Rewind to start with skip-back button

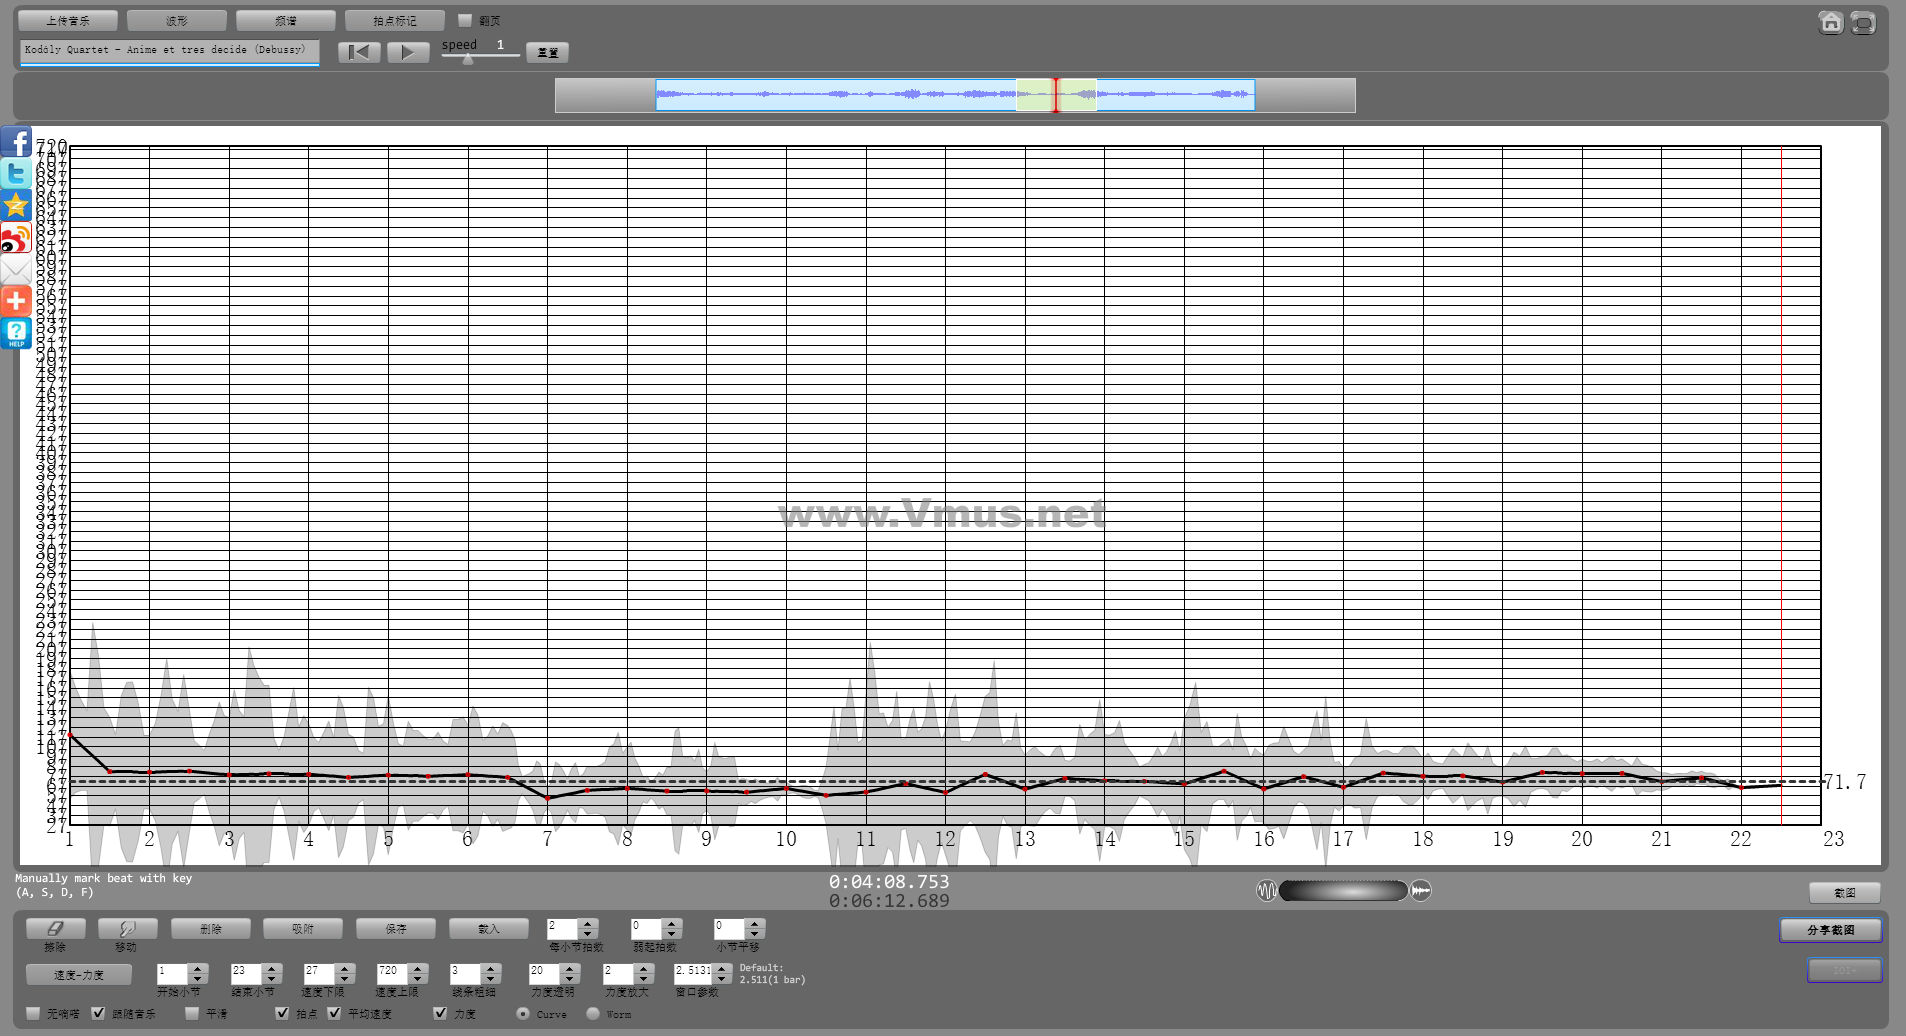[x=359, y=52]
